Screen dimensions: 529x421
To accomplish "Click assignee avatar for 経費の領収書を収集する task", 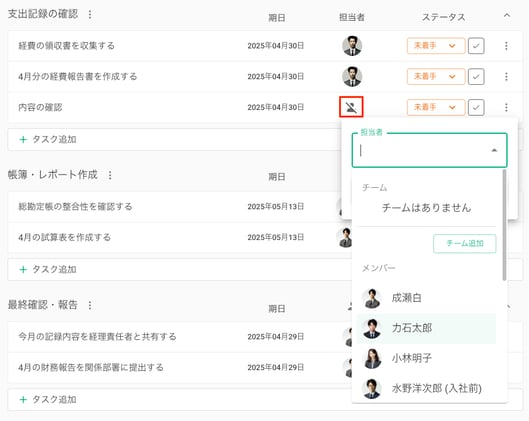I will (352, 46).
